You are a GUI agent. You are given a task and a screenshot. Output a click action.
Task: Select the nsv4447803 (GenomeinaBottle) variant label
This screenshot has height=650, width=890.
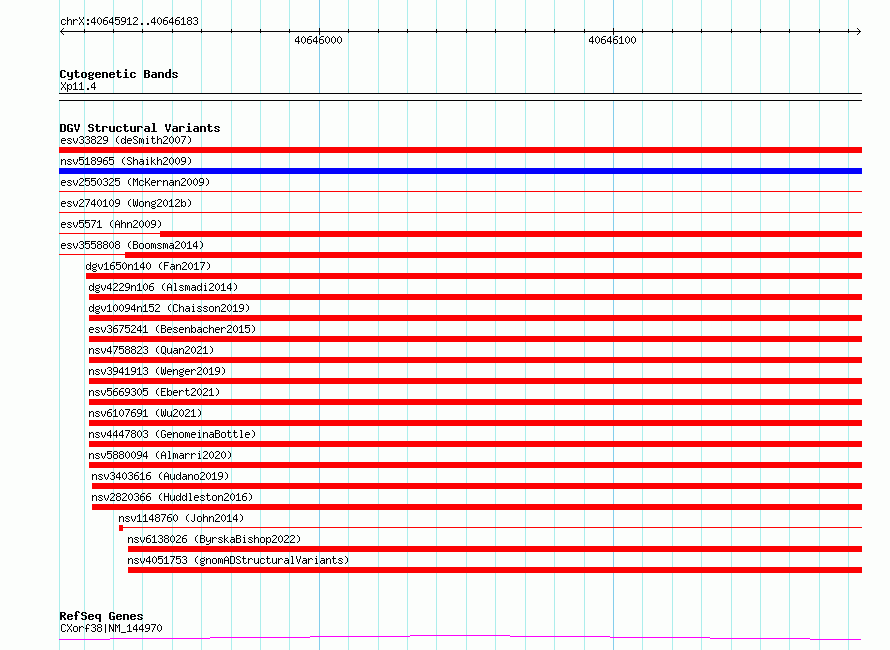click(x=172, y=434)
